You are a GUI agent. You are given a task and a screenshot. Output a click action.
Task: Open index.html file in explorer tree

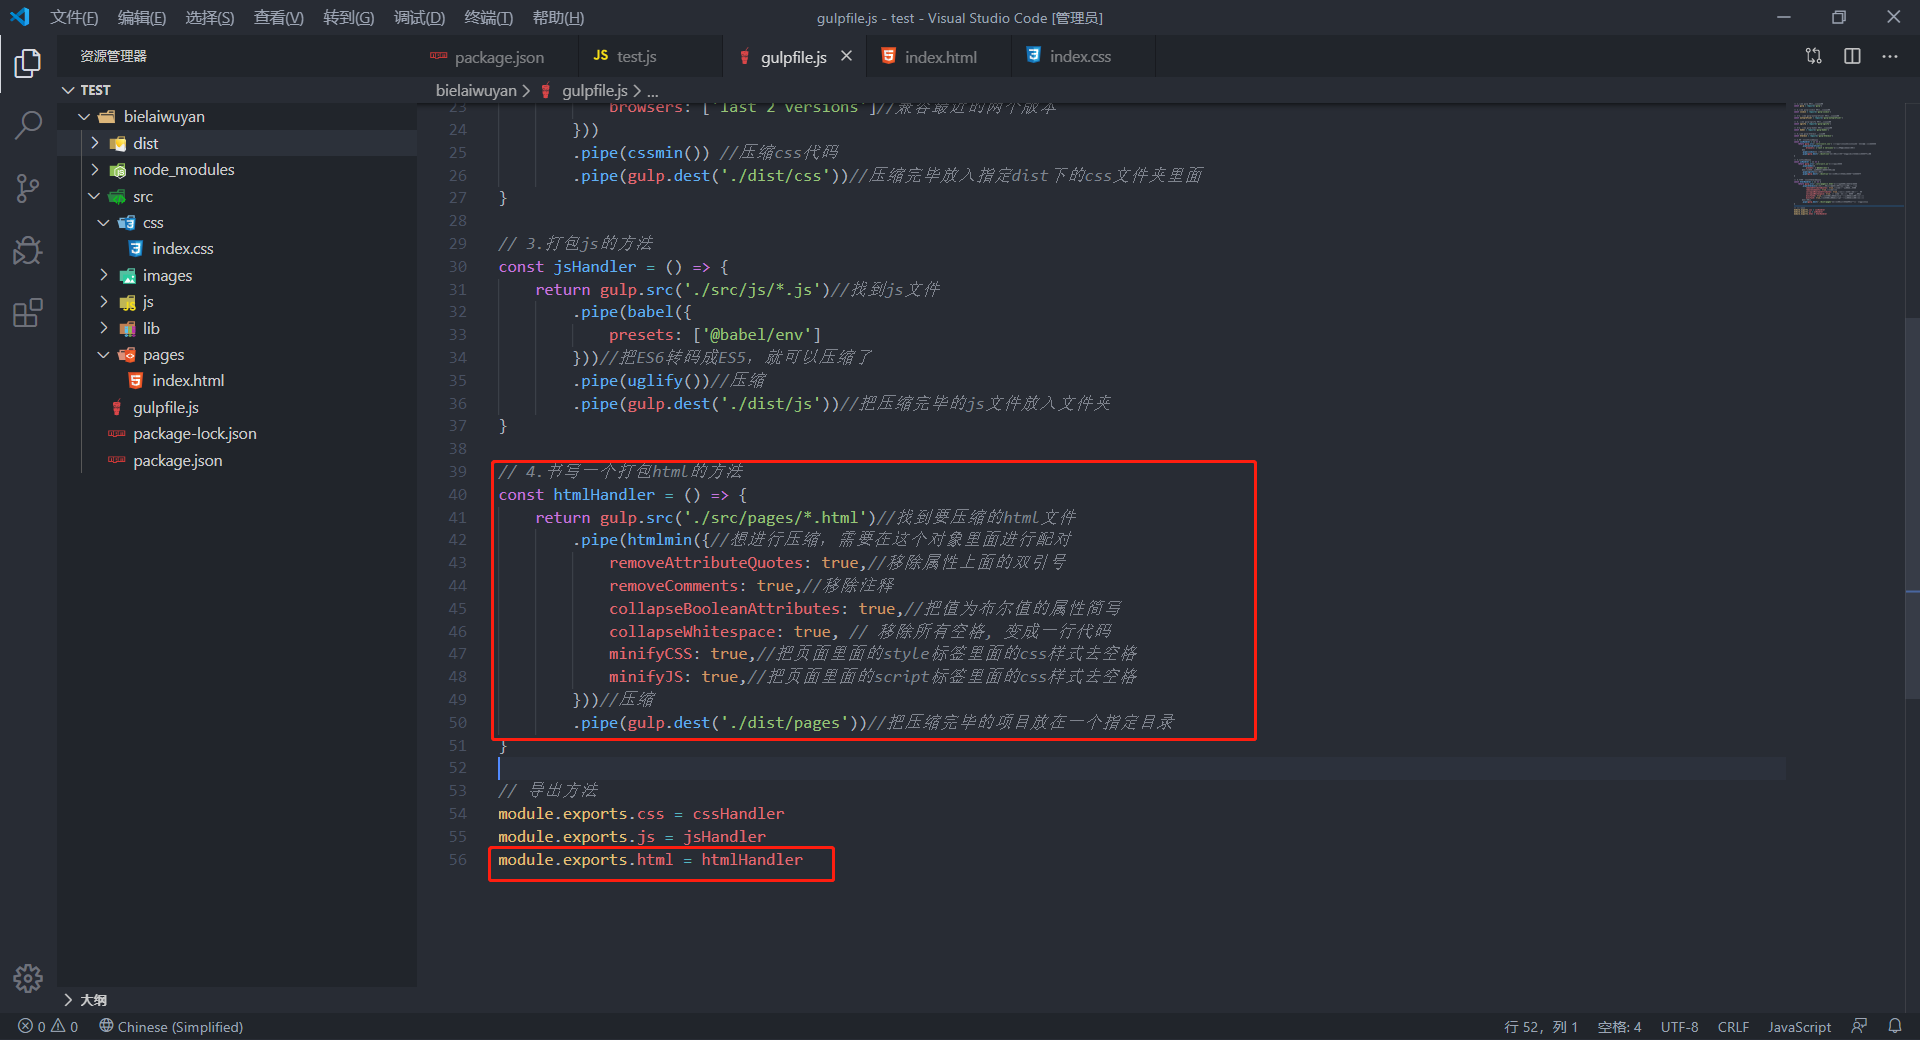(237, 380)
